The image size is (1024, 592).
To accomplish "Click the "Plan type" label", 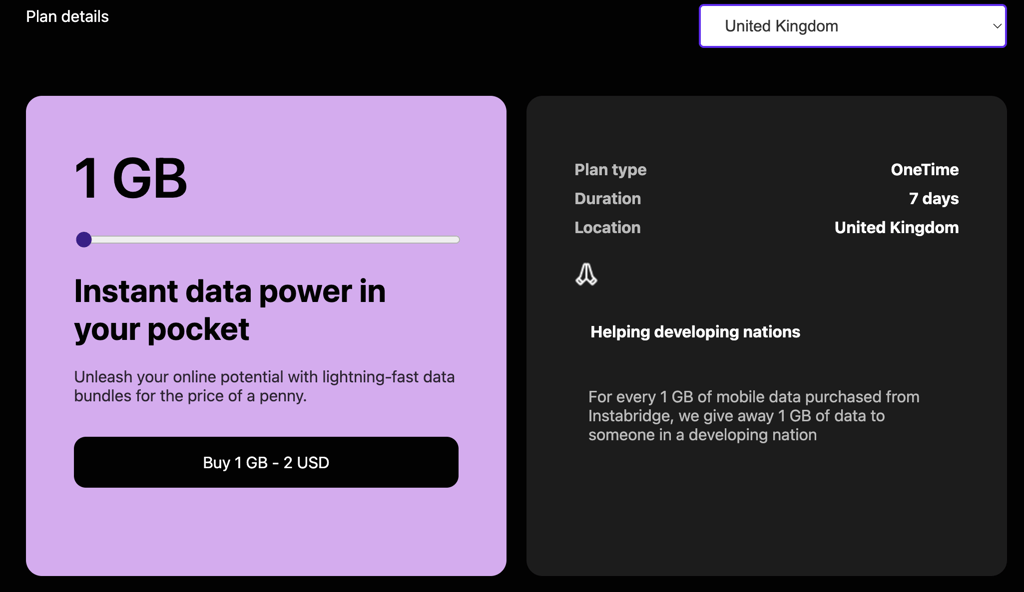I will (x=611, y=169).
